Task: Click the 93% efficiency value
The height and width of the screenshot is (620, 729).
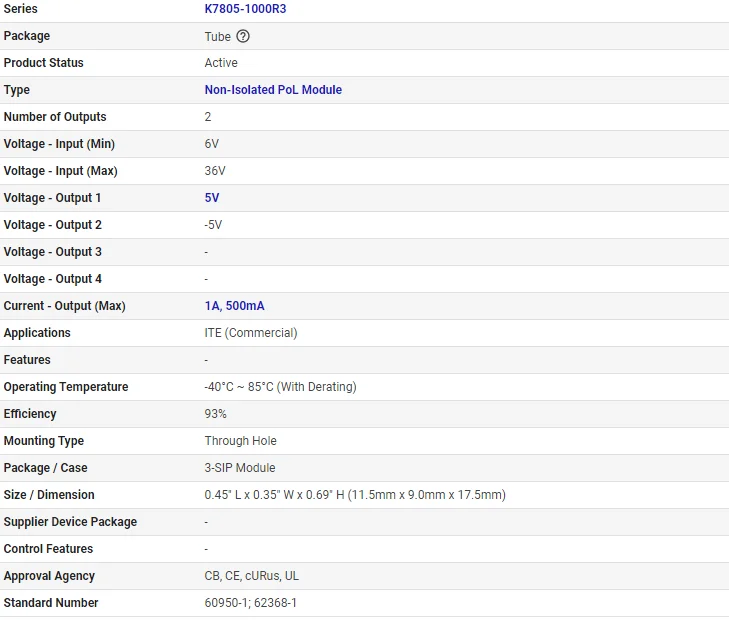Action: pos(216,414)
